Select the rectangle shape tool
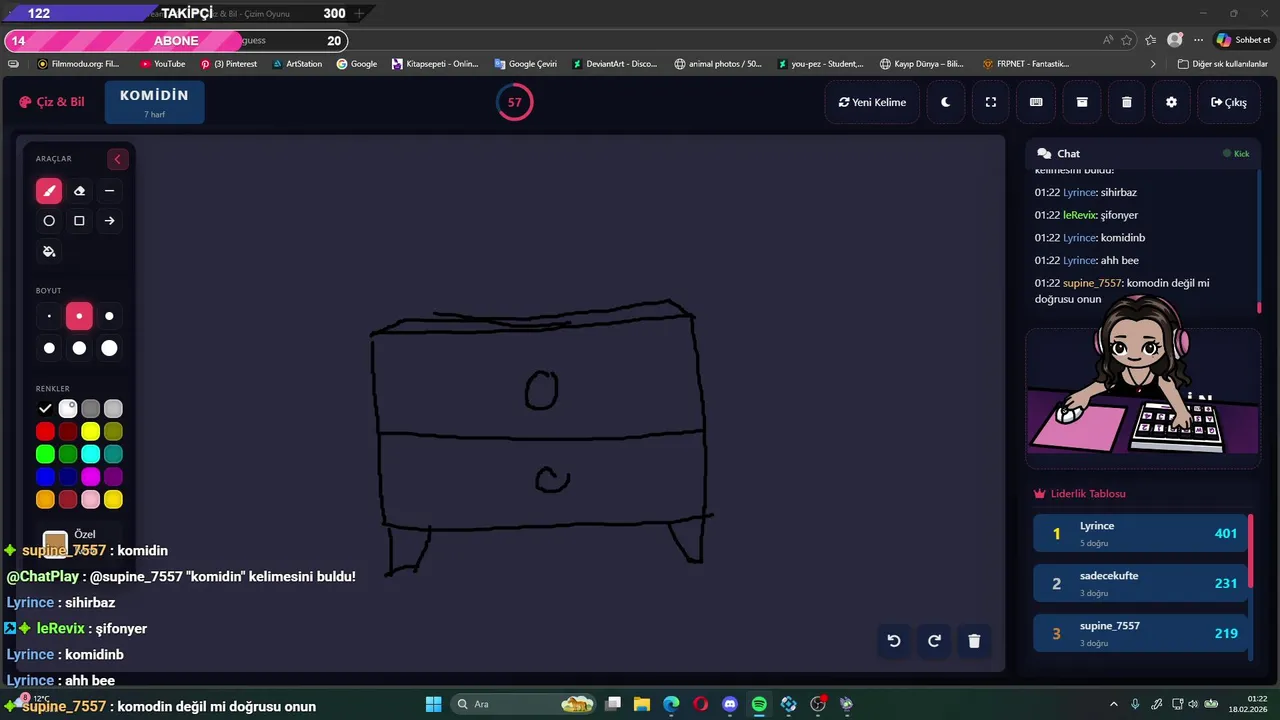 pos(79,221)
